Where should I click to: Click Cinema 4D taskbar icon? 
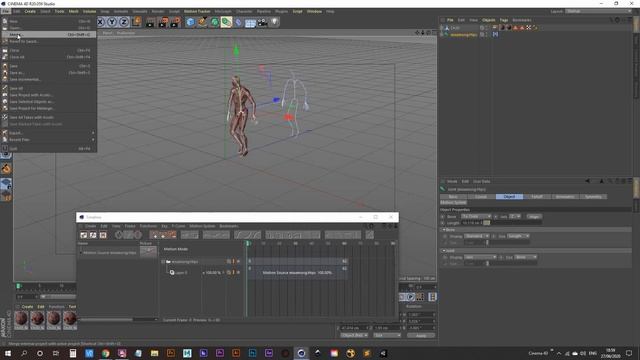(301, 353)
